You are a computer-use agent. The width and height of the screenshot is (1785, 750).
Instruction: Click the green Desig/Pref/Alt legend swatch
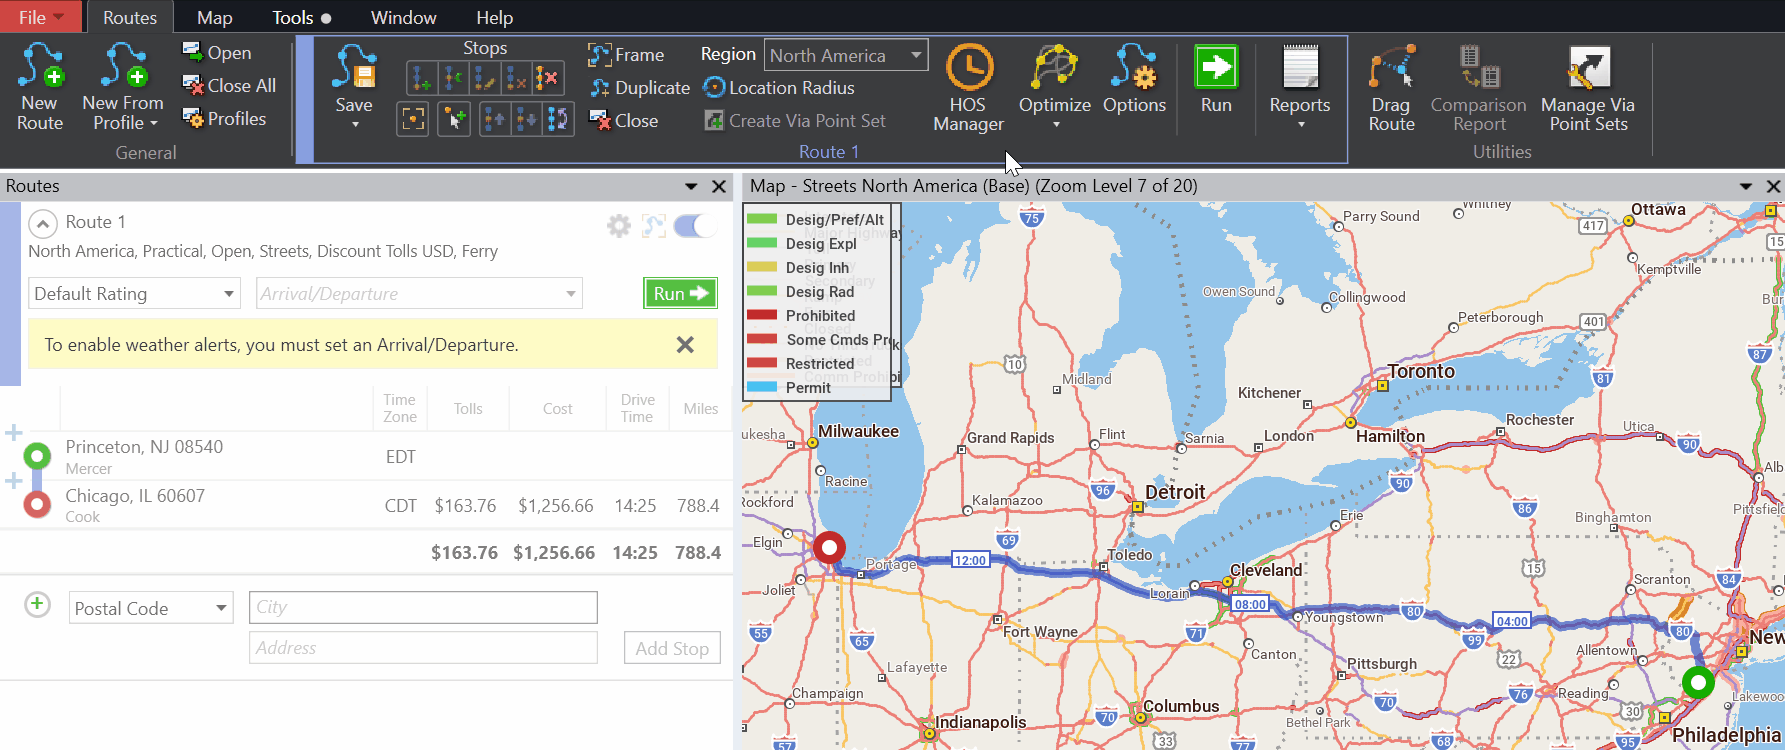click(762, 219)
